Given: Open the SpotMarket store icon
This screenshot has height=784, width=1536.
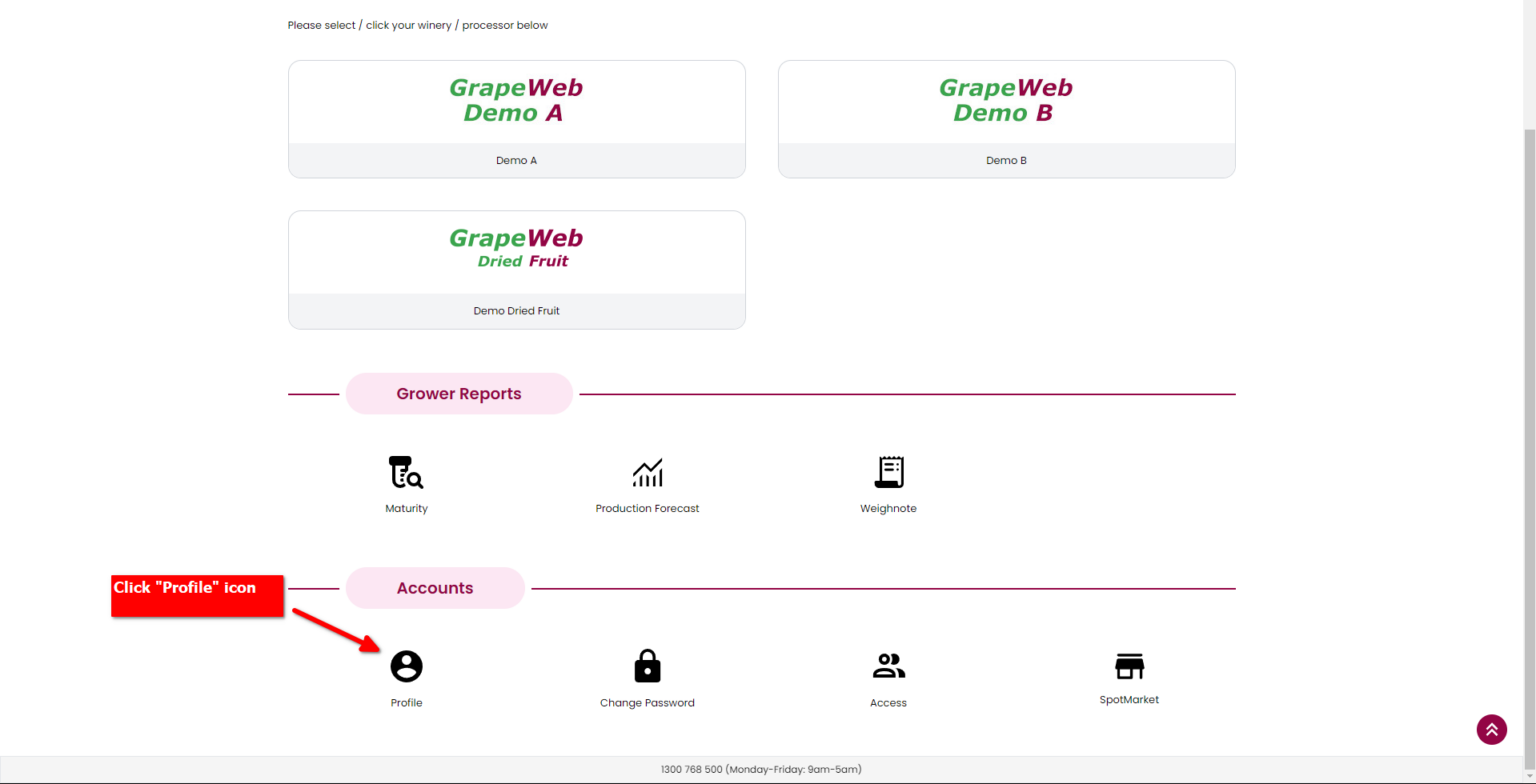Looking at the screenshot, I should [x=1129, y=666].
